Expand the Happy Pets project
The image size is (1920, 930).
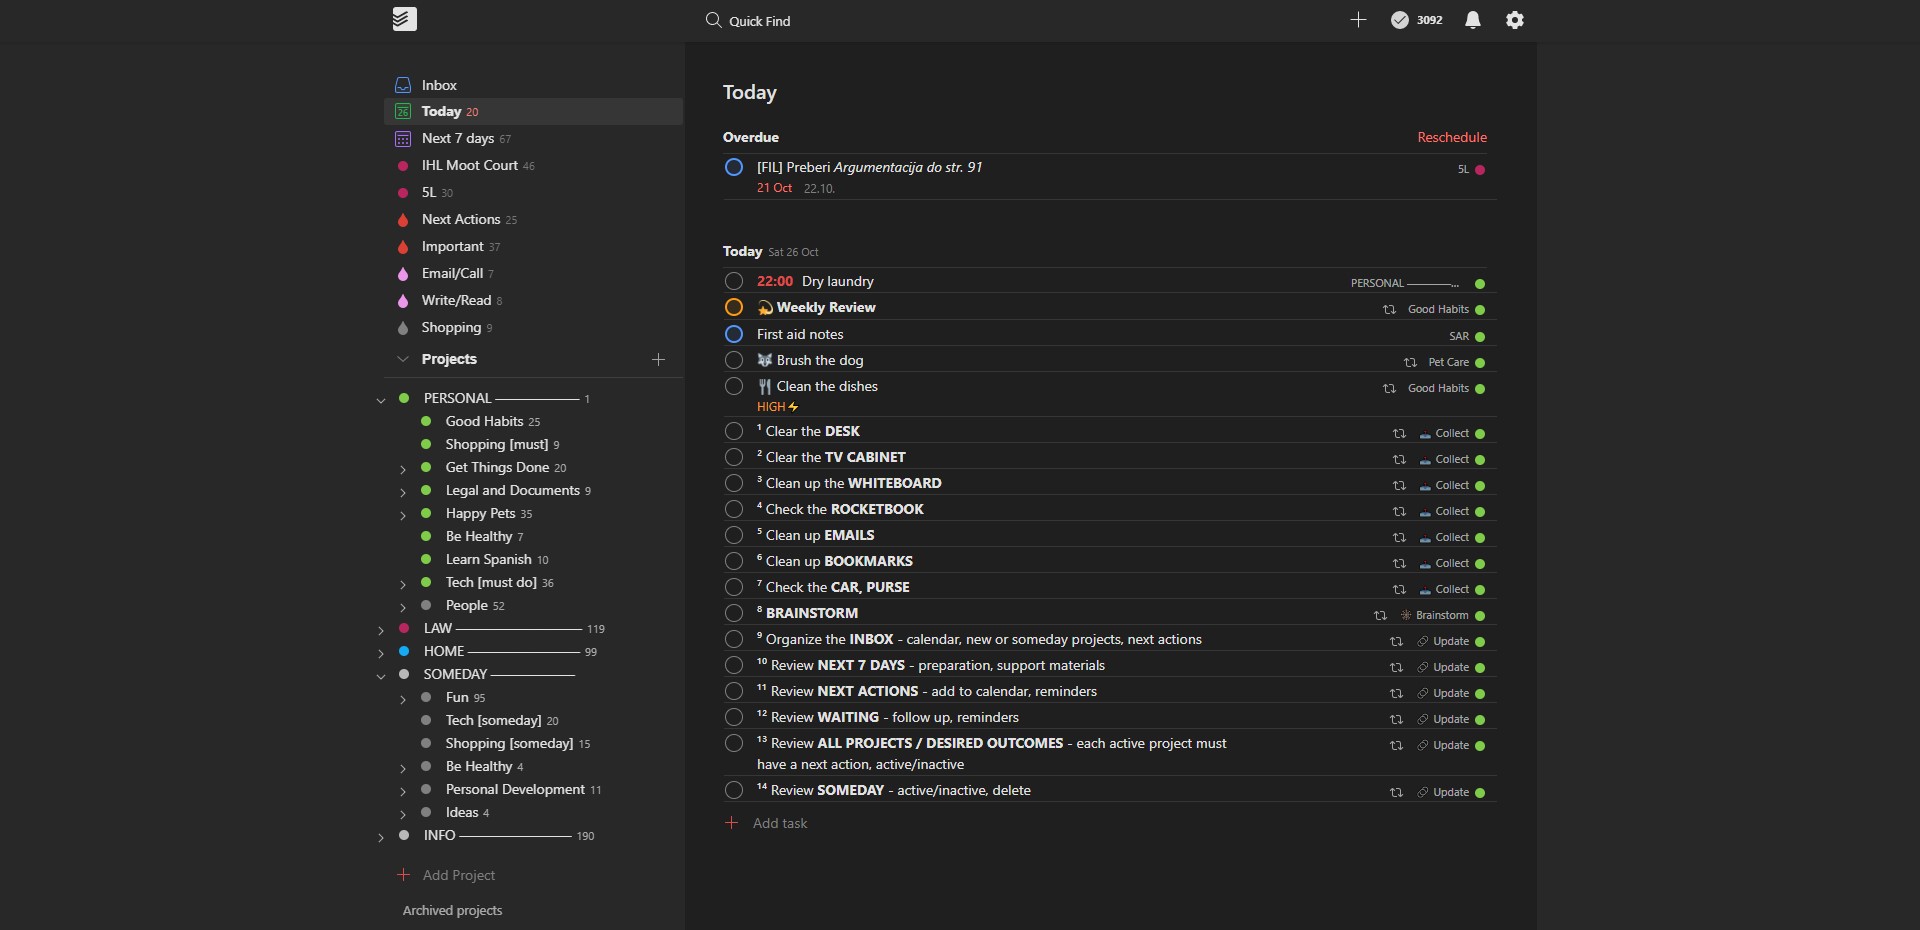403,515
